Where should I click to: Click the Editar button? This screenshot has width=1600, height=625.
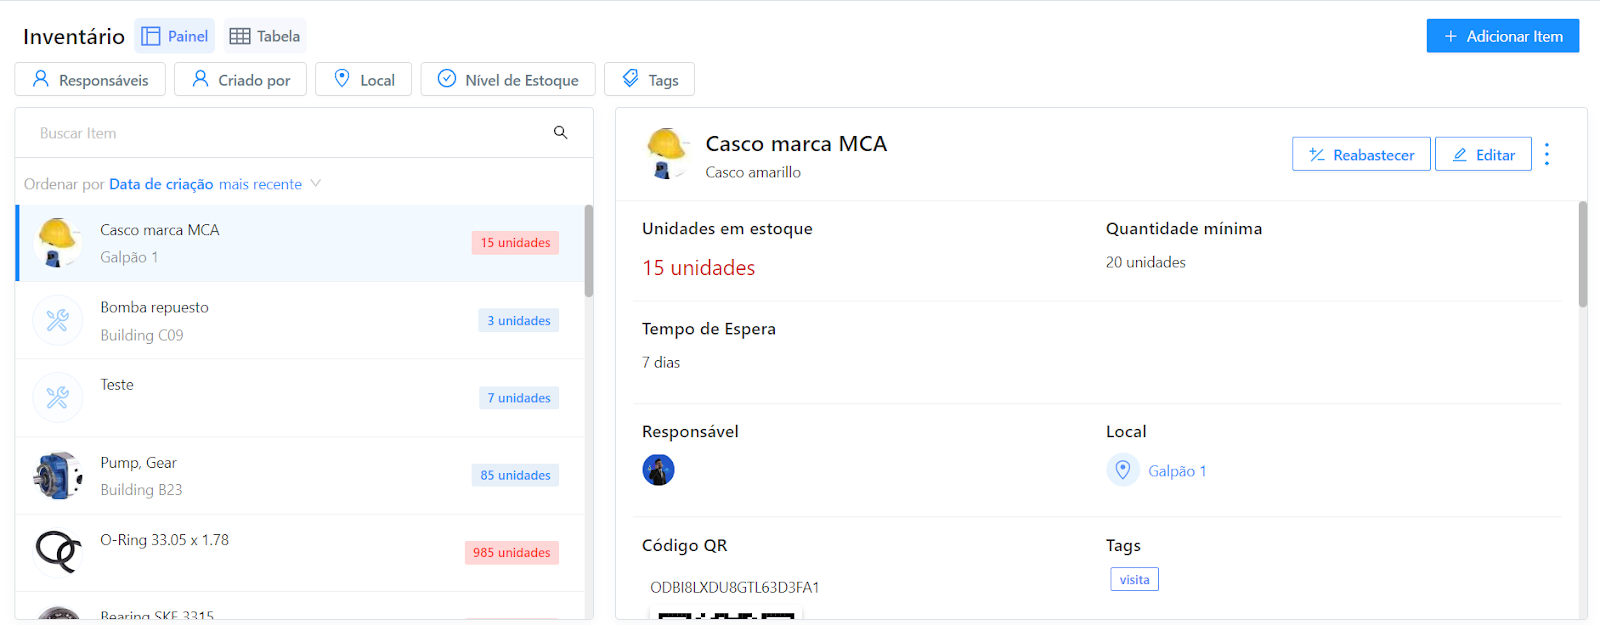click(1483, 154)
